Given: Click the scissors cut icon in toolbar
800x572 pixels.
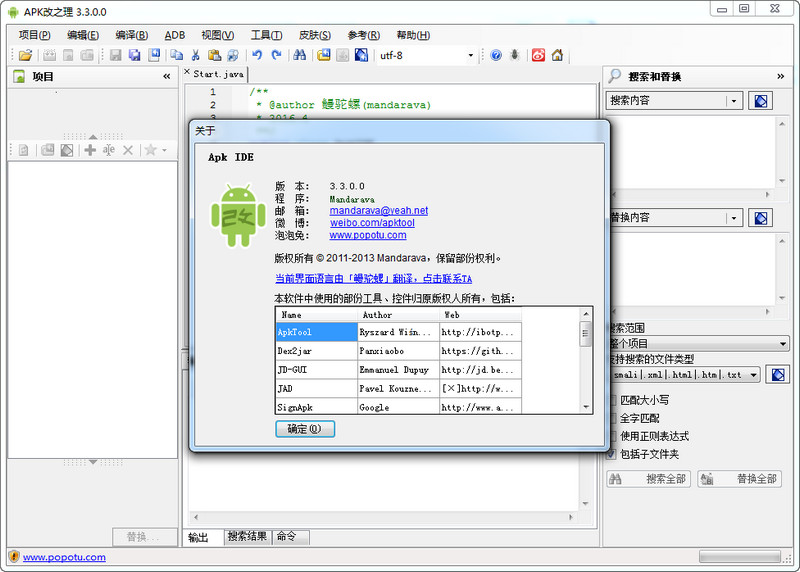Looking at the screenshot, I should (196, 55).
